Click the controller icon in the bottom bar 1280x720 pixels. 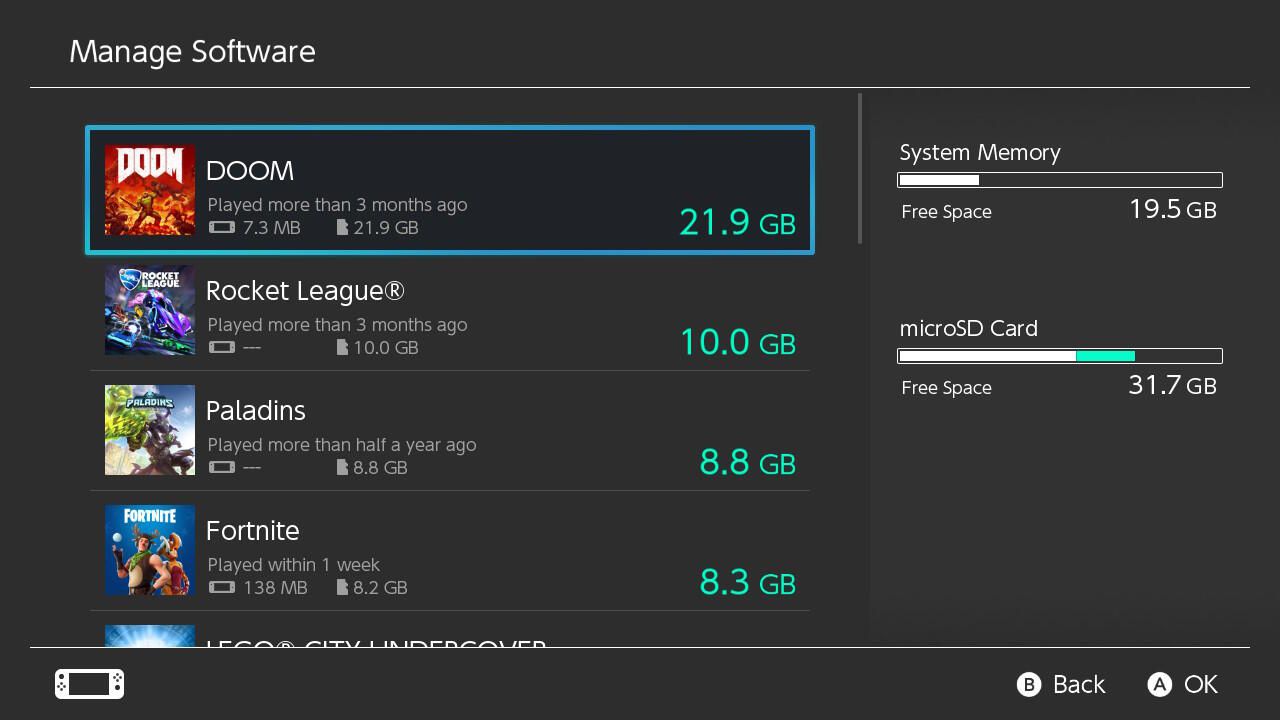point(88,684)
